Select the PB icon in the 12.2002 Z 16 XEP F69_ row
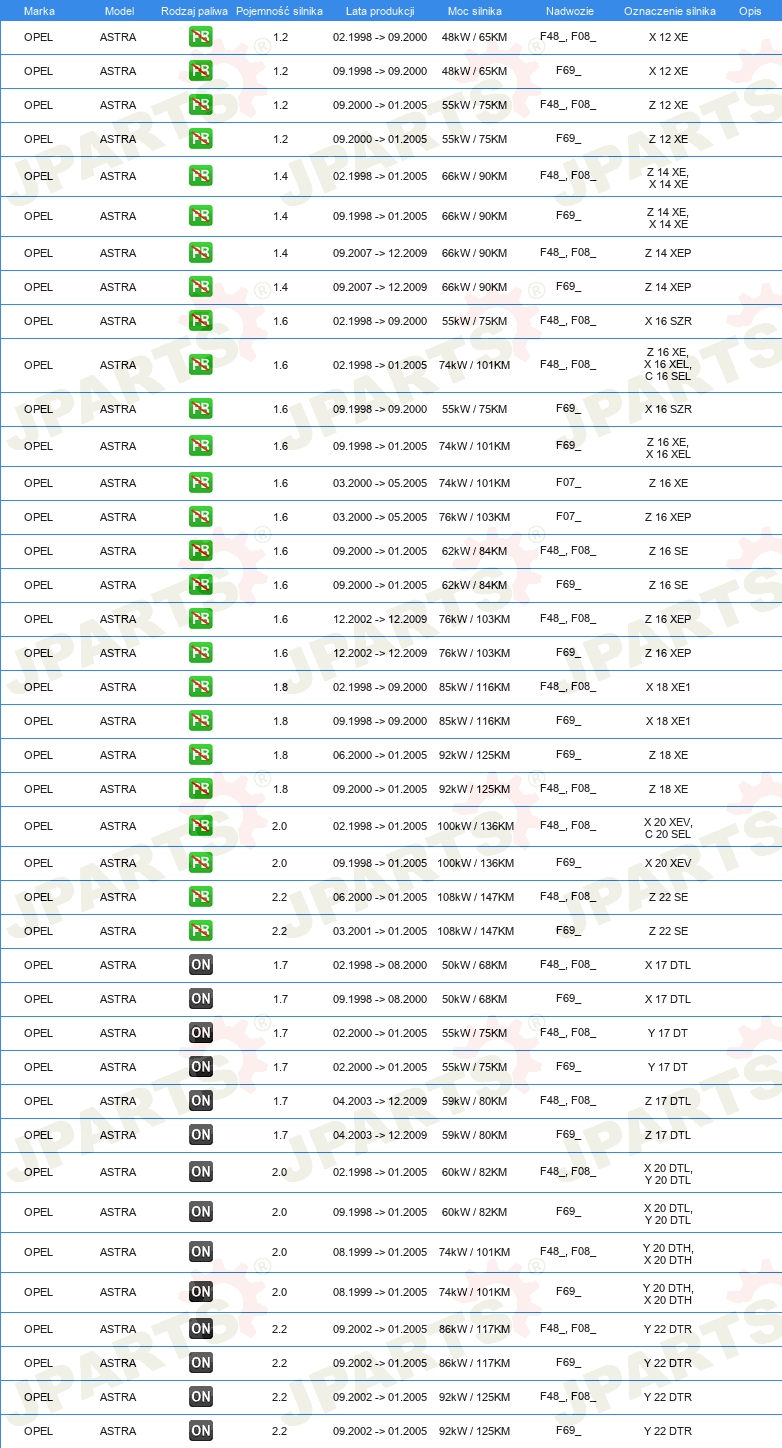Image resolution: width=782 pixels, height=1448 pixels. pos(201,653)
